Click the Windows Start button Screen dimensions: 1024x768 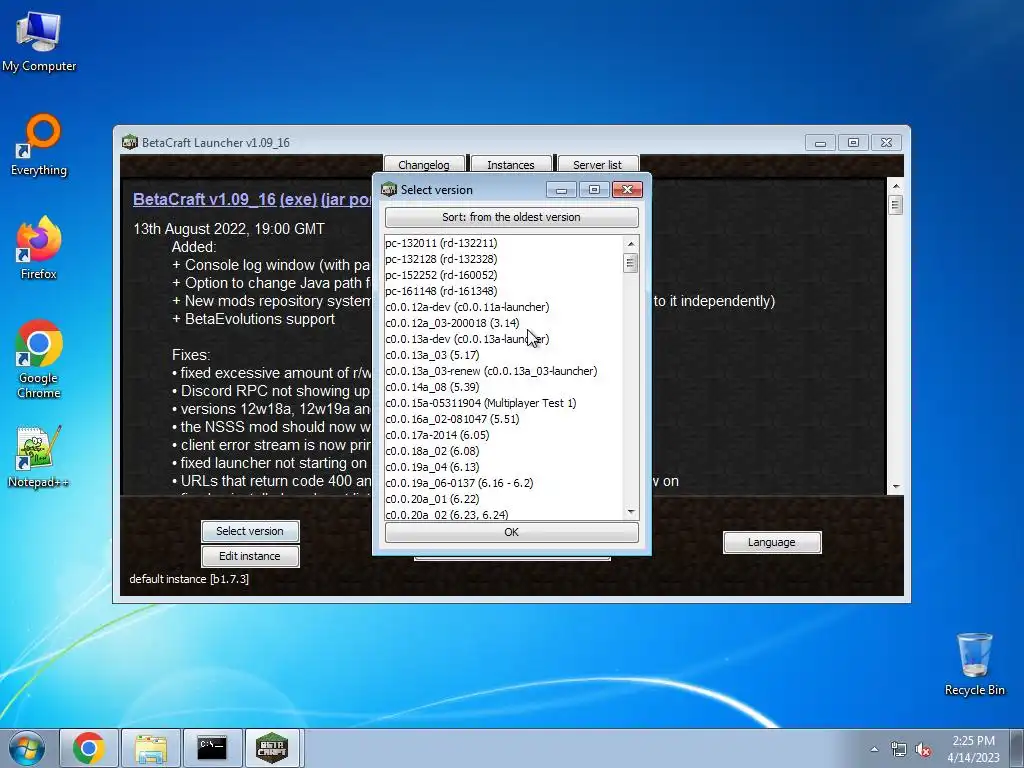27,748
